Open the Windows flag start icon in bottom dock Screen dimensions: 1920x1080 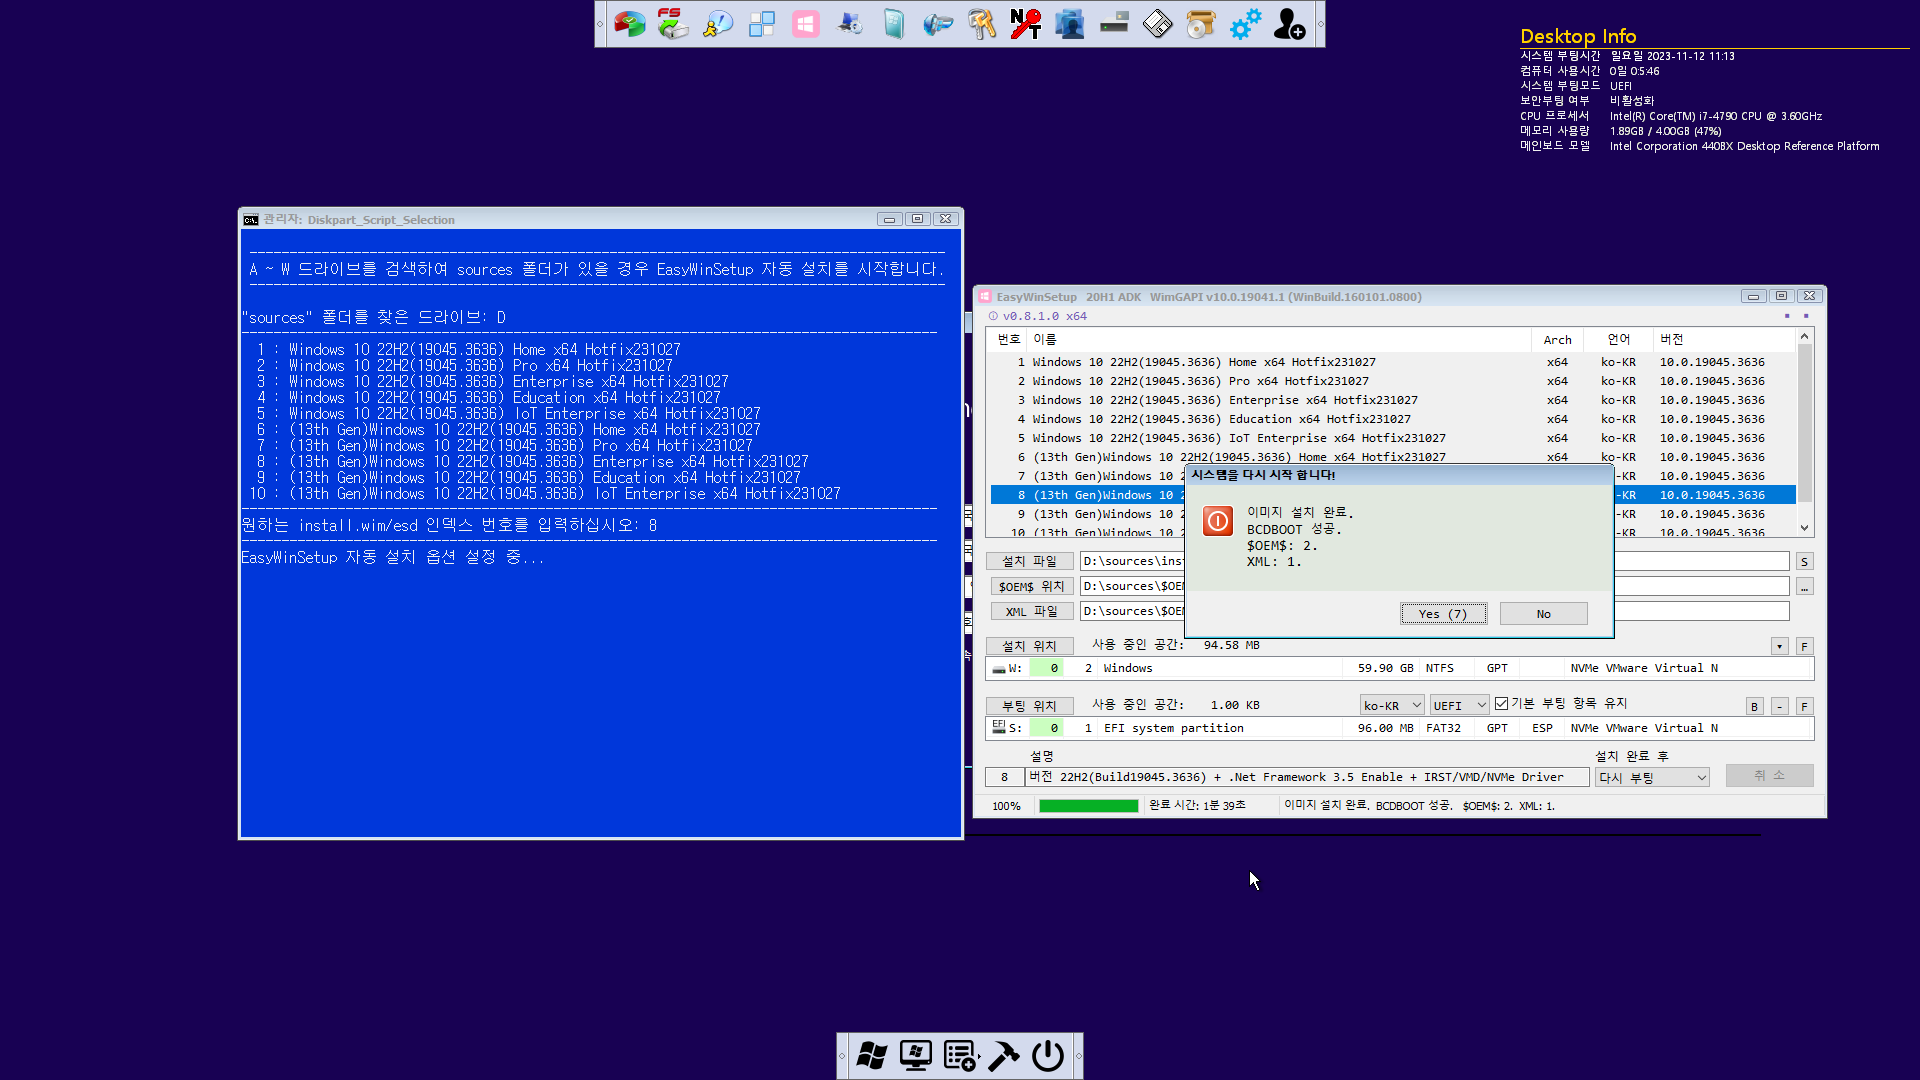coord(872,1055)
